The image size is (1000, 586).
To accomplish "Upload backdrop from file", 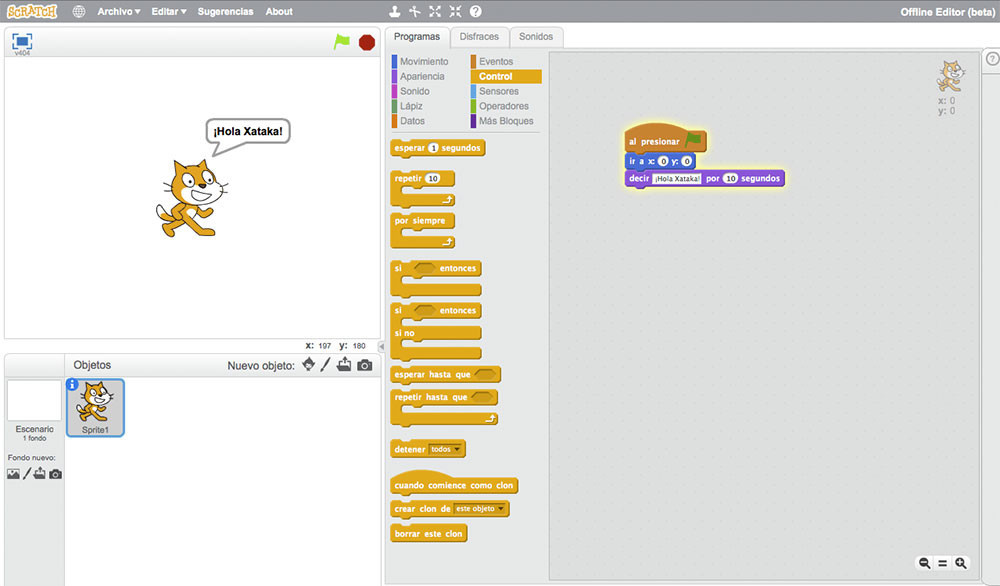I will [40, 474].
